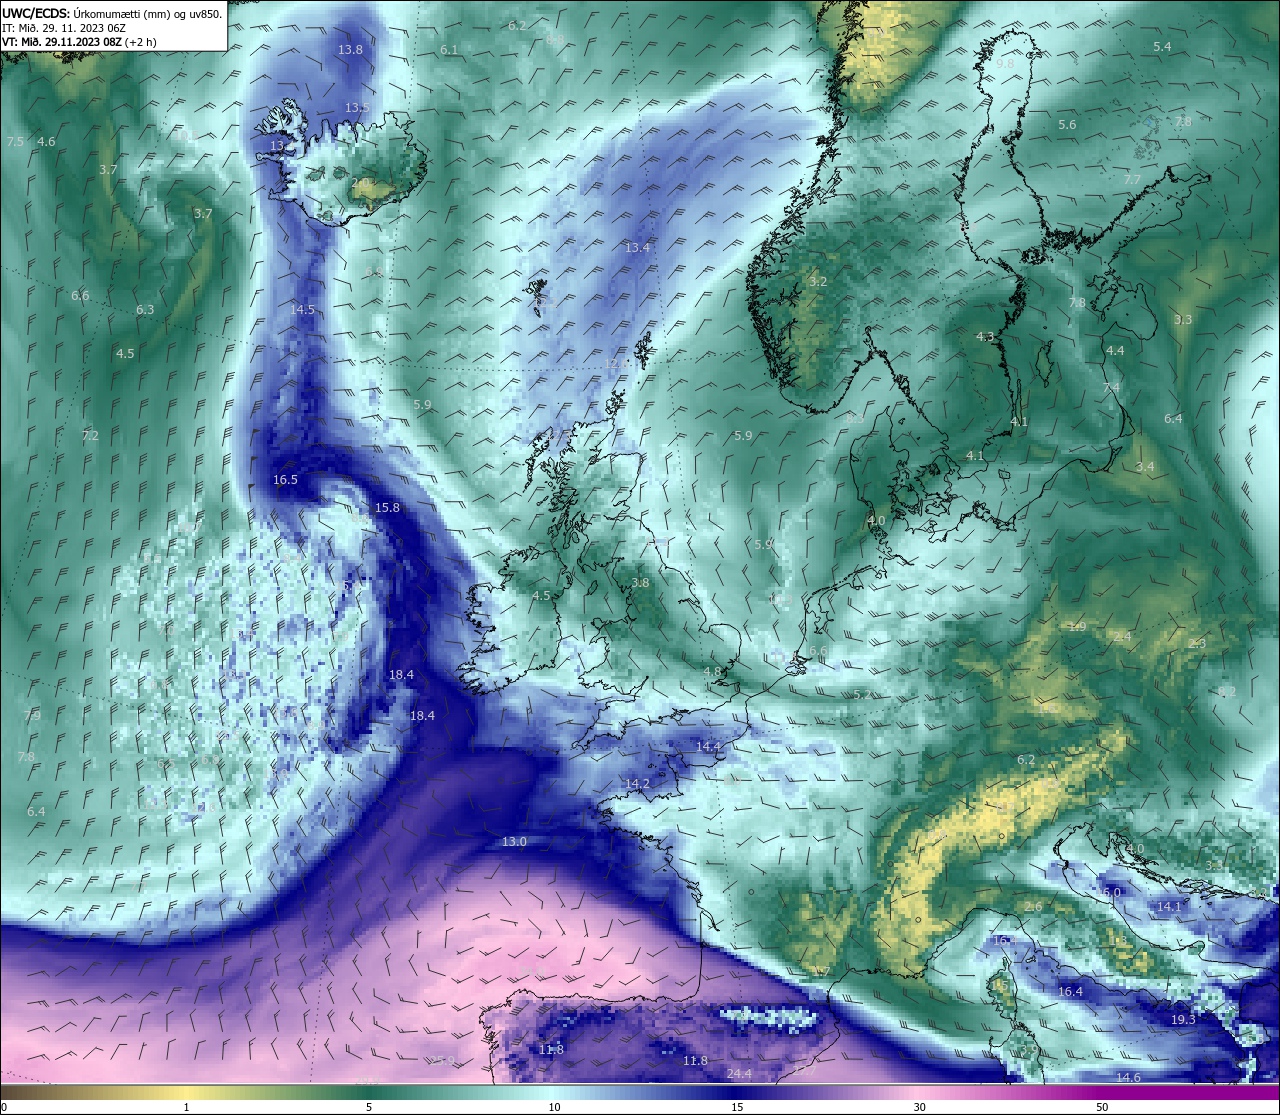Image resolution: width=1280 pixels, height=1115 pixels.
Task: Click the magenta color bar segment near 50
Action: [x=1102, y=1092]
